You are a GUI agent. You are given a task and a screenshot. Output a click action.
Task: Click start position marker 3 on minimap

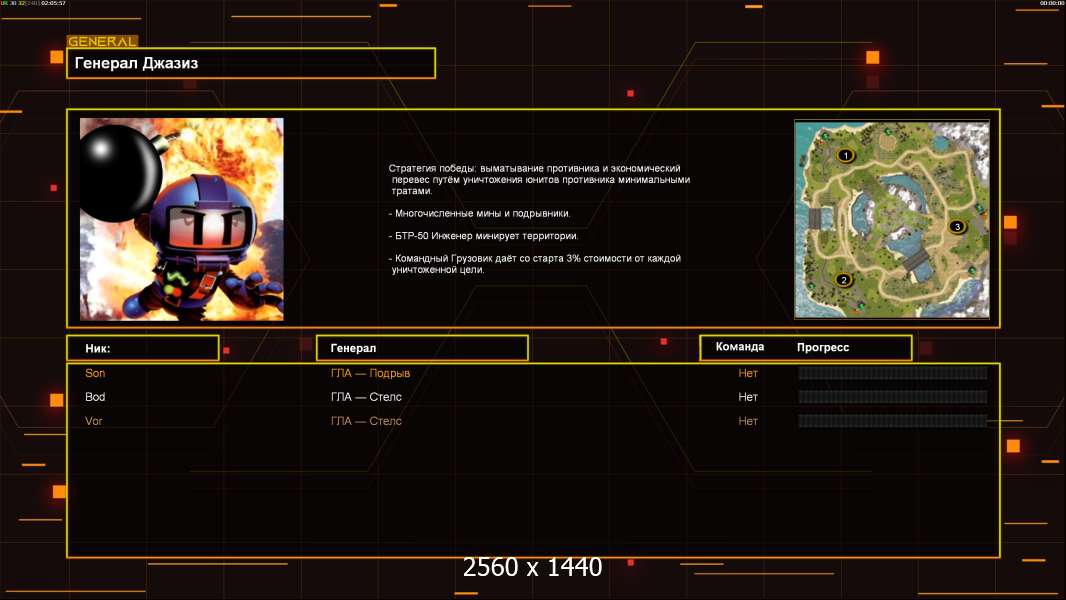[x=957, y=227]
